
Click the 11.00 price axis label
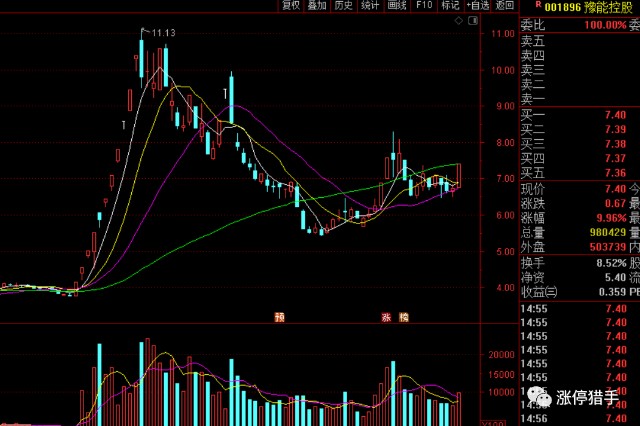pyautogui.click(x=505, y=34)
